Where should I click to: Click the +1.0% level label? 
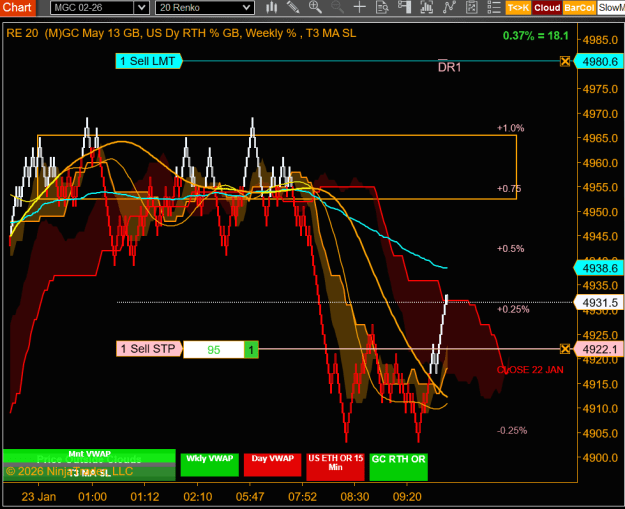coord(511,128)
